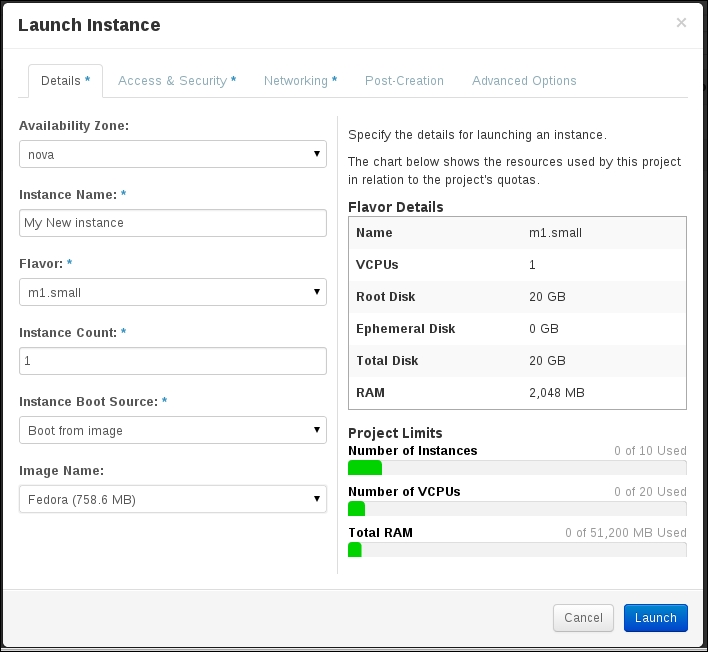This screenshot has height=652, width=708.
Task: Click the Number of VCPUs usage bar
Action: coord(517,509)
